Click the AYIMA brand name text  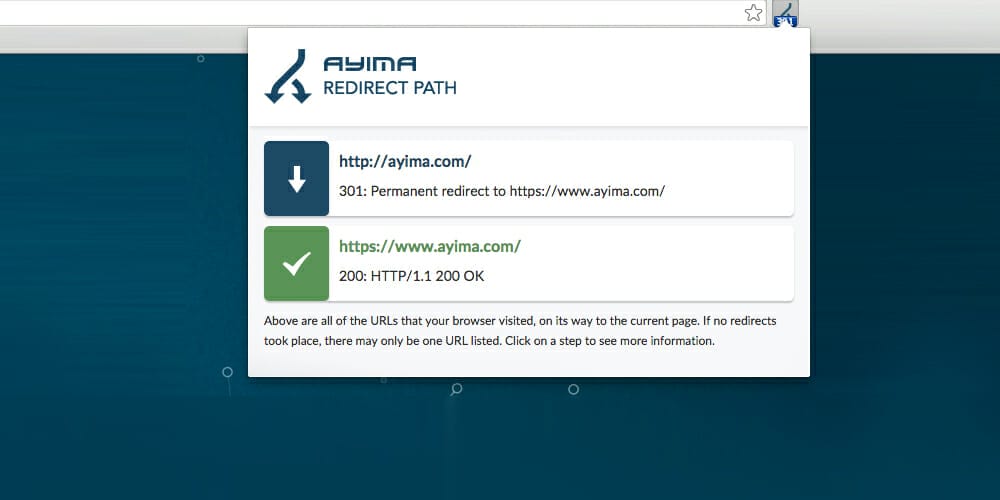370,64
